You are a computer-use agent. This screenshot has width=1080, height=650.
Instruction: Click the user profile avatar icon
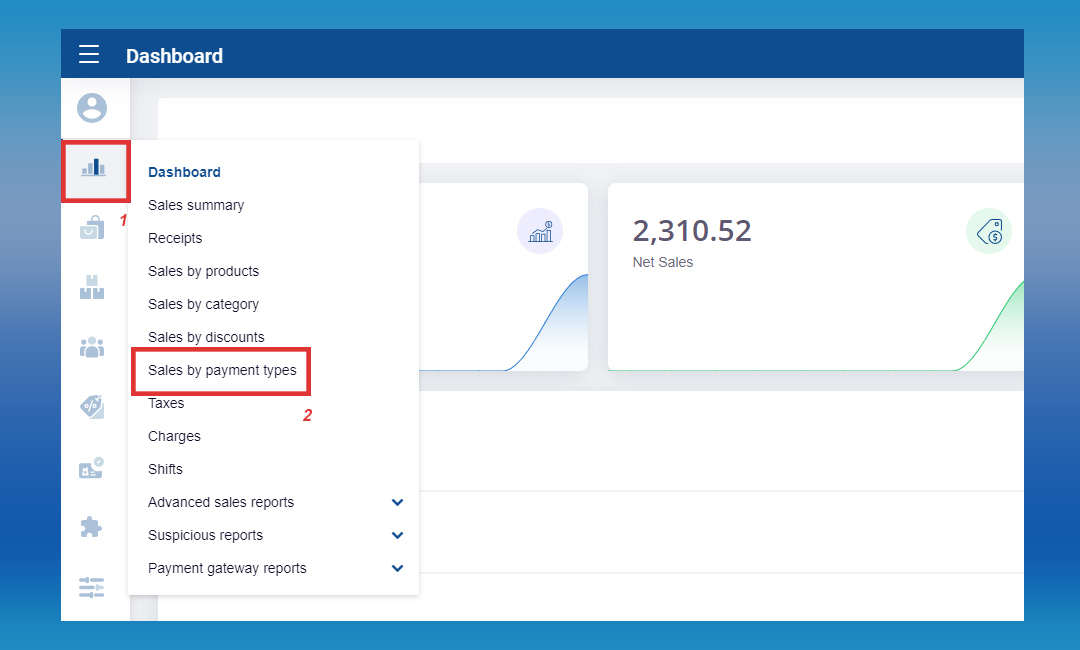[92, 108]
